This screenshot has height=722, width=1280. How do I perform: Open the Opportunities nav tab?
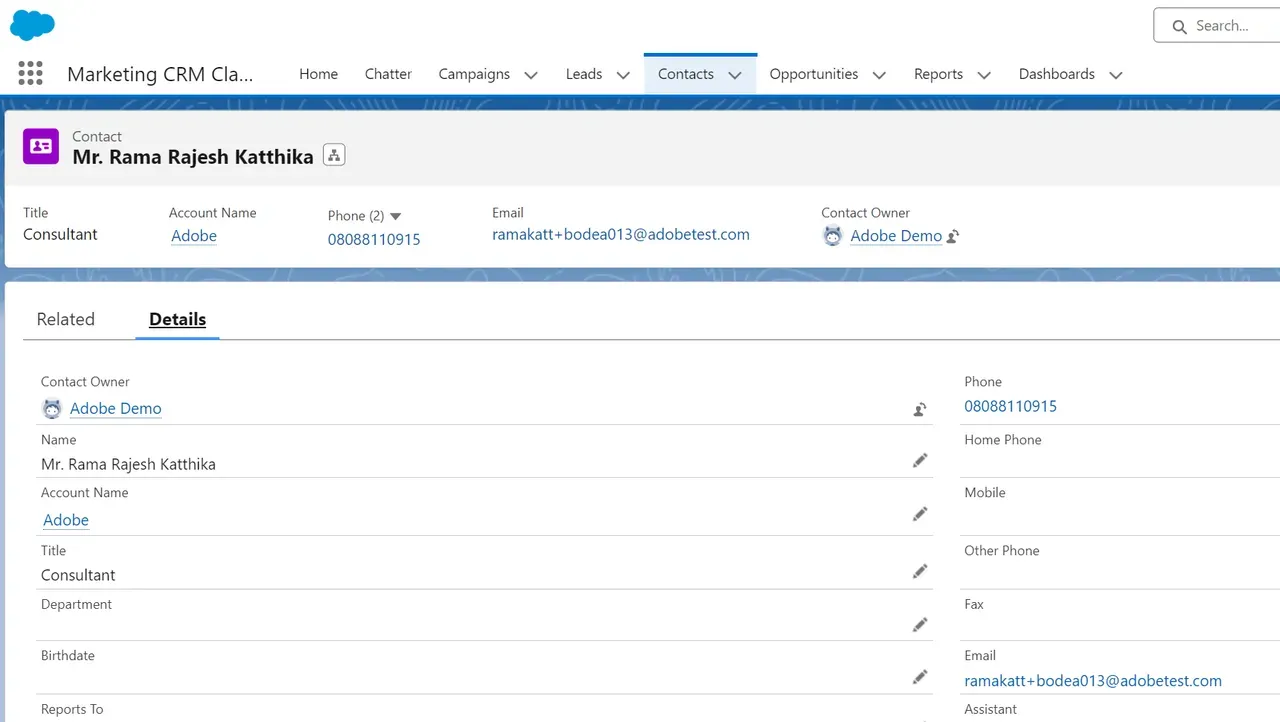[x=814, y=74]
